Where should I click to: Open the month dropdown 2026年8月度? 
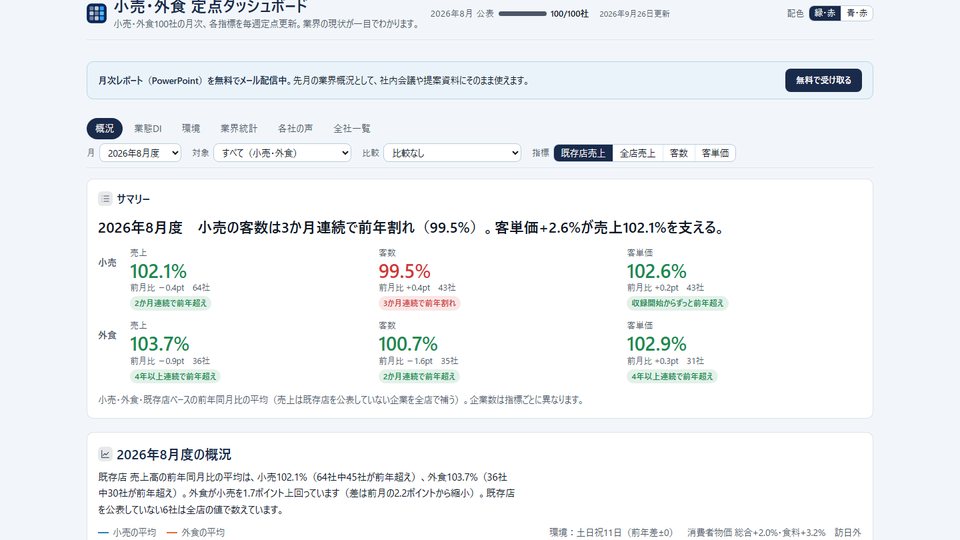tap(140, 153)
